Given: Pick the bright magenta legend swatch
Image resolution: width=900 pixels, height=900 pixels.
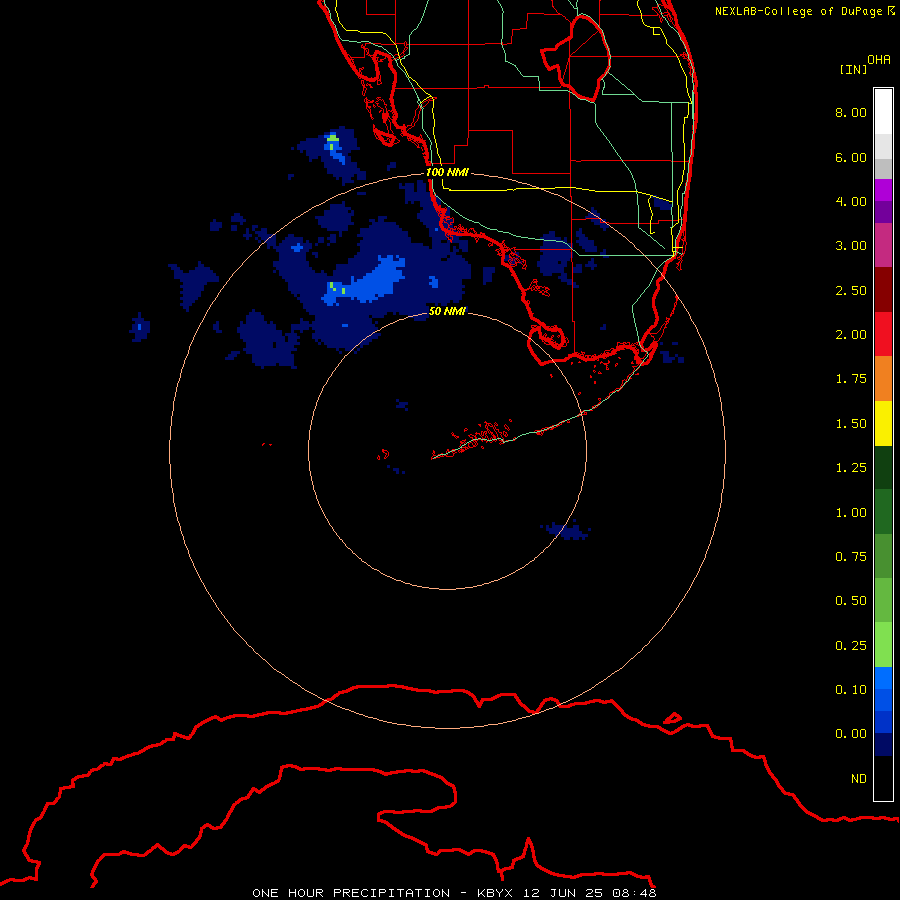Looking at the screenshot, I should (883, 190).
